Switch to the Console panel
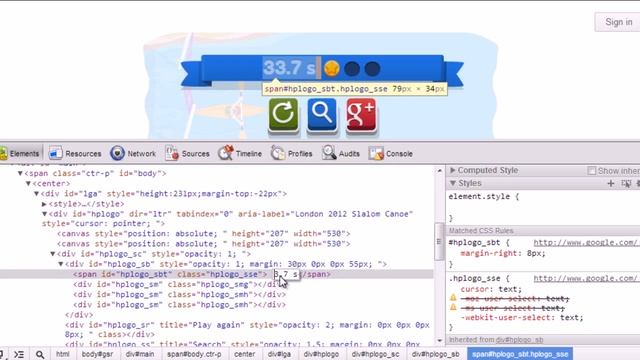The image size is (640, 360). click(x=391, y=153)
